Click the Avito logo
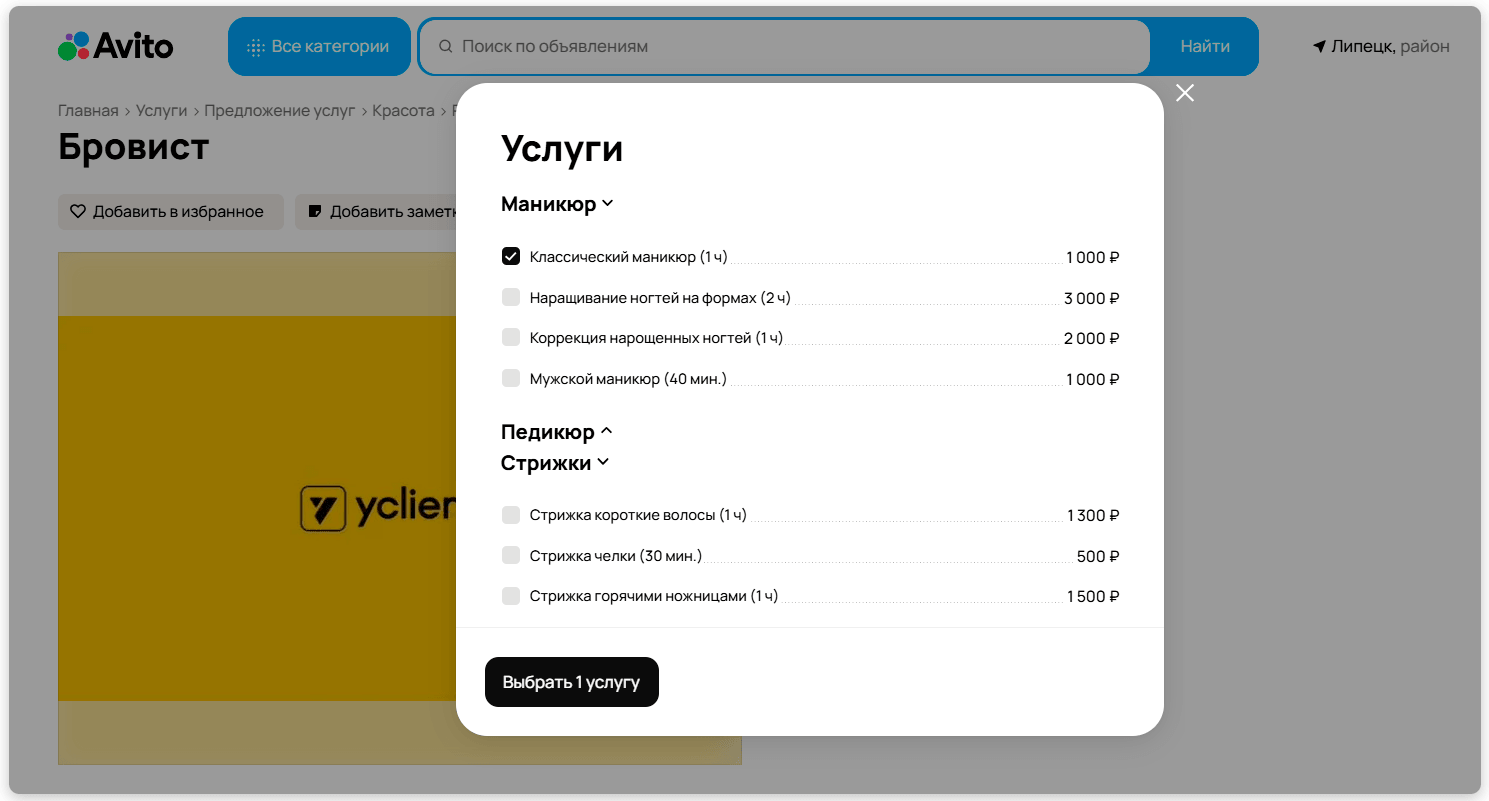 (114, 45)
